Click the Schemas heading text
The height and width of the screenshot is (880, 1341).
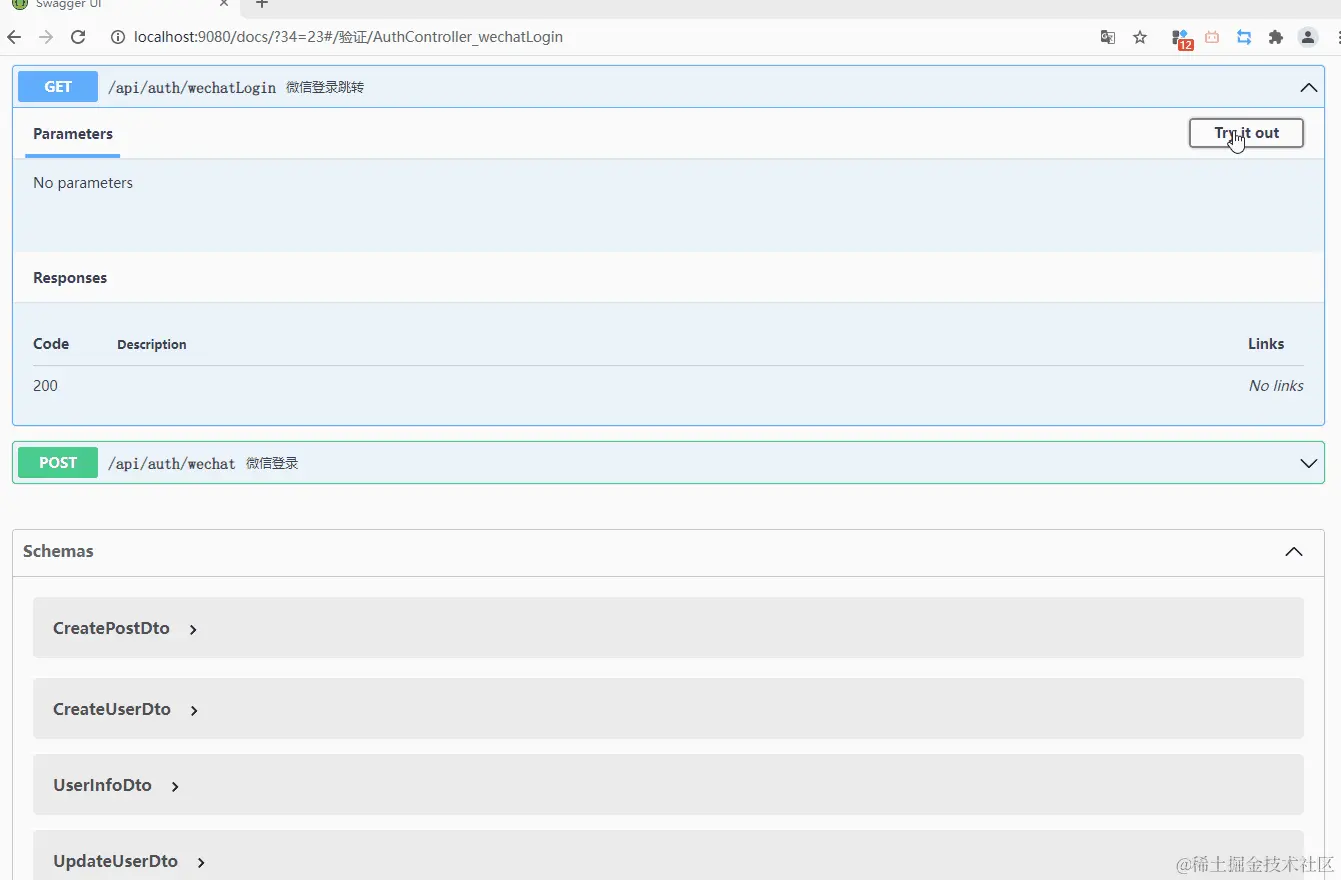pos(58,551)
